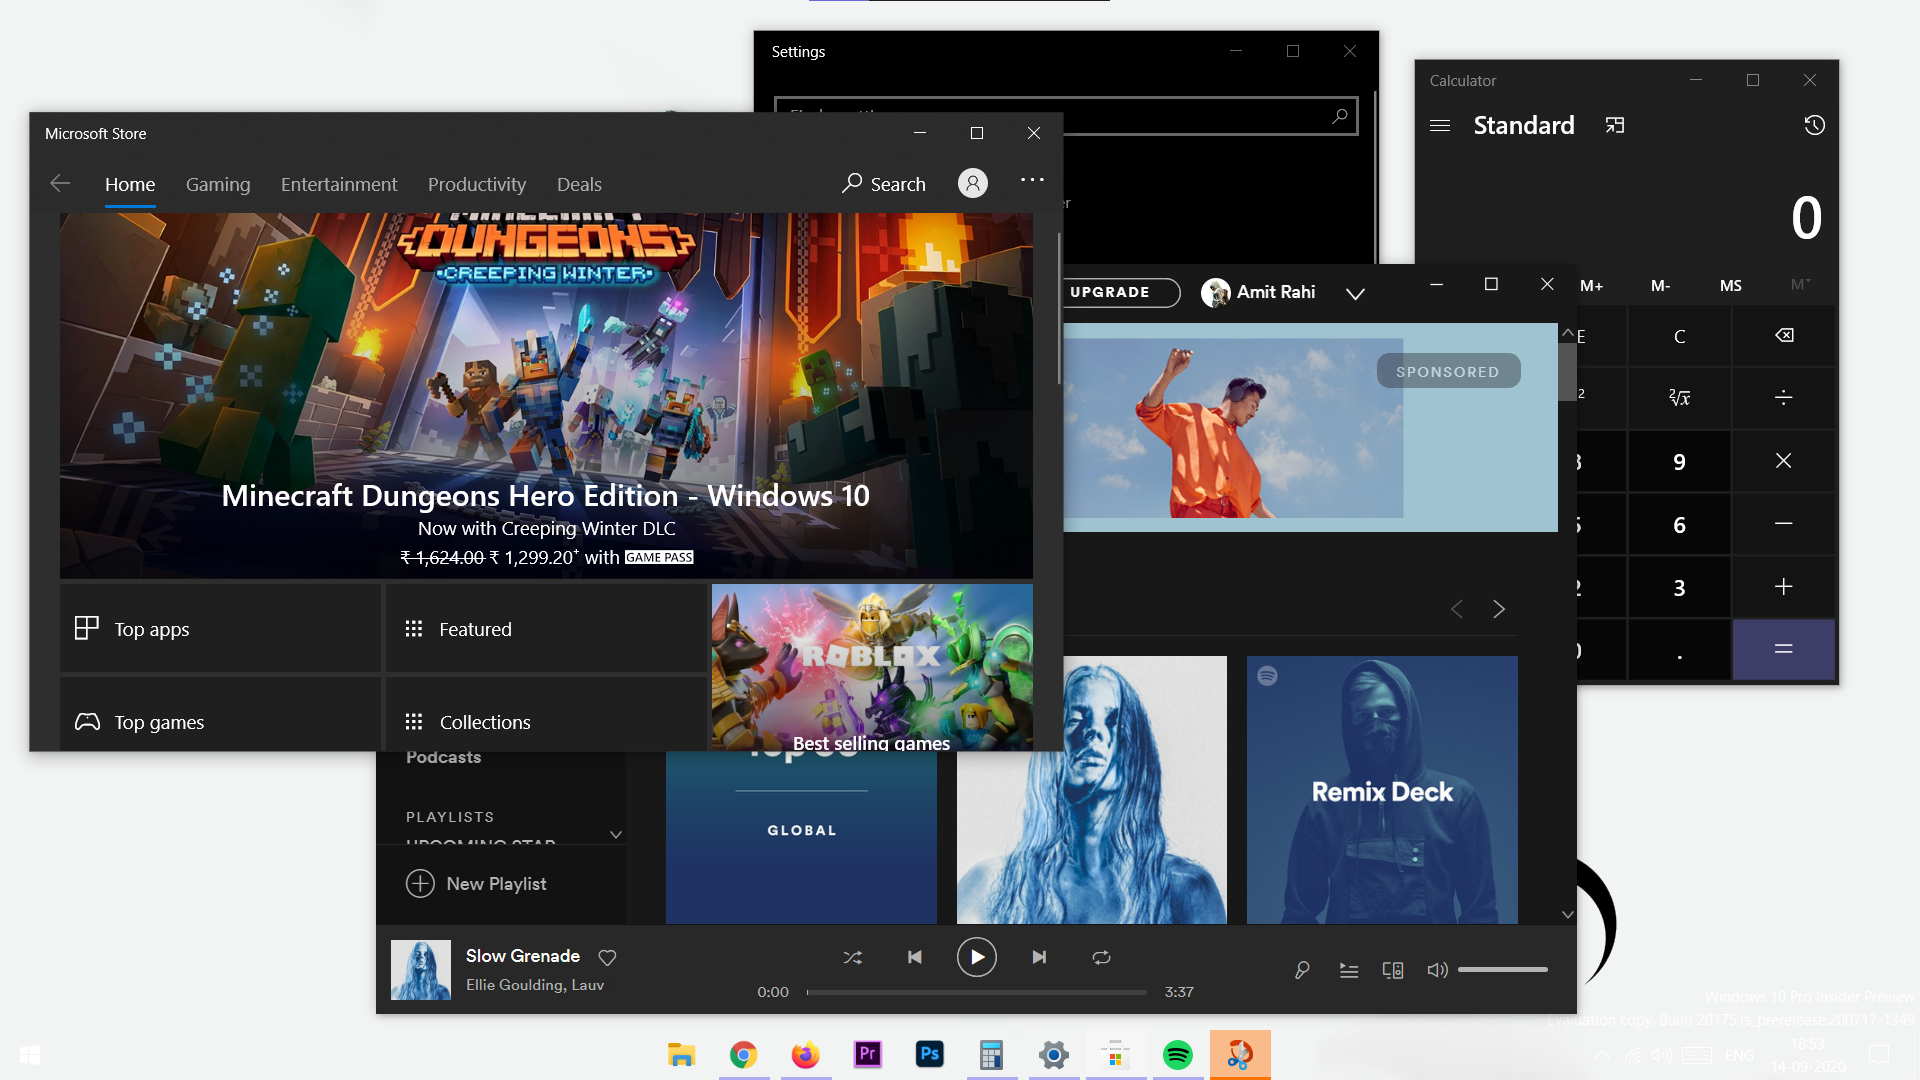Open Adobe Premiere Pro from taskbar

[867, 1055]
